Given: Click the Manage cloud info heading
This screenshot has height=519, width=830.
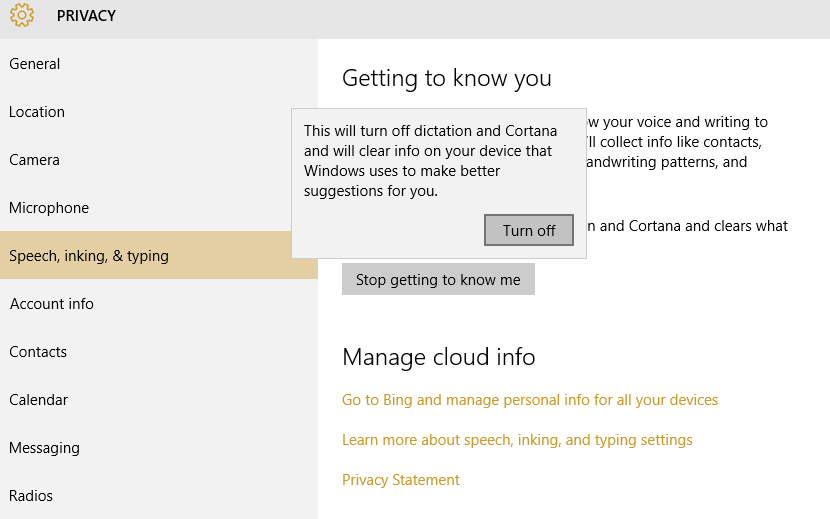Looking at the screenshot, I should [439, 357].
